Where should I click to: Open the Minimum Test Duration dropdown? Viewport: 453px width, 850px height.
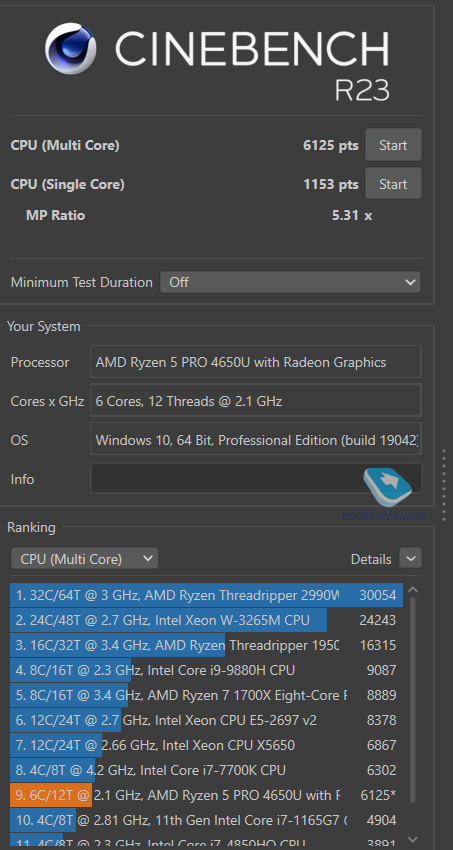290,282
